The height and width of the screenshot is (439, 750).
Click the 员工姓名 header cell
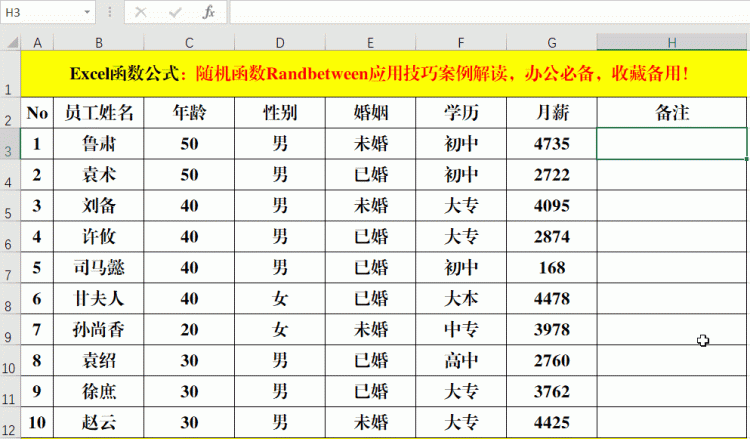(x=99, y=112)
